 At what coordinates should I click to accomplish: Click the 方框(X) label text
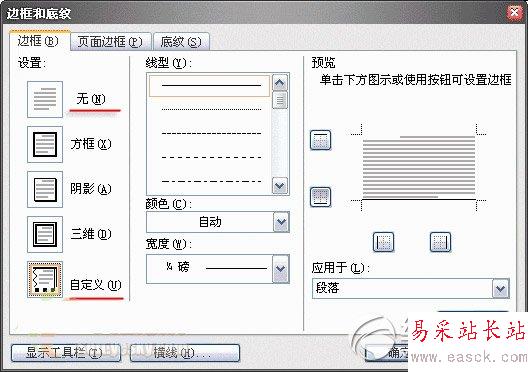click(91, 144)
